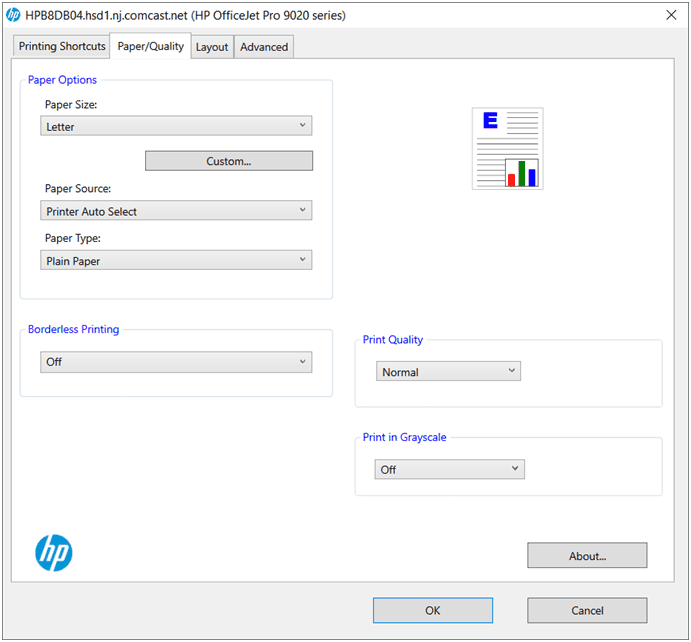Close the printer properties dialog
691x642 pixels.
[x=671, y=15]
